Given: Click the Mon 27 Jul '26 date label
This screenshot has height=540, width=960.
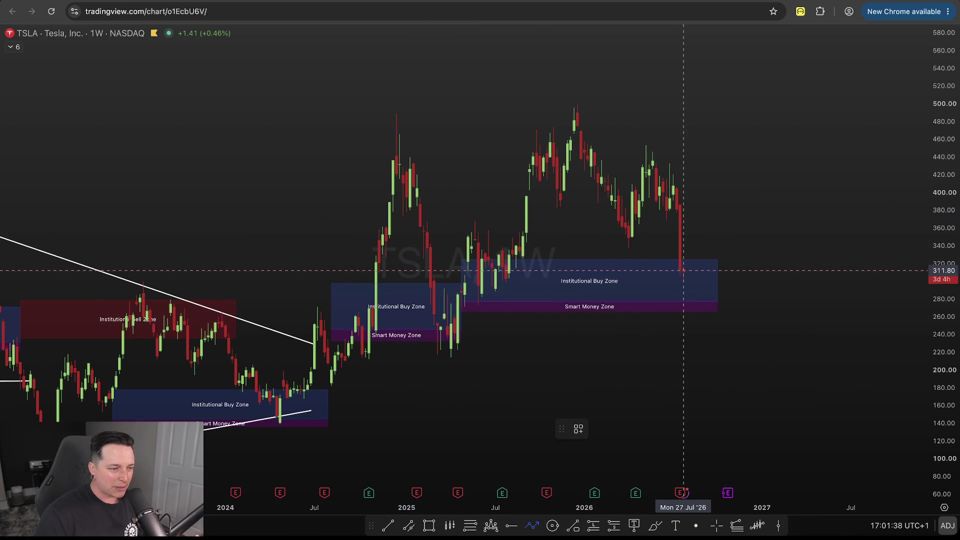Looking at the screenshot, I should (x=683, y=508).
